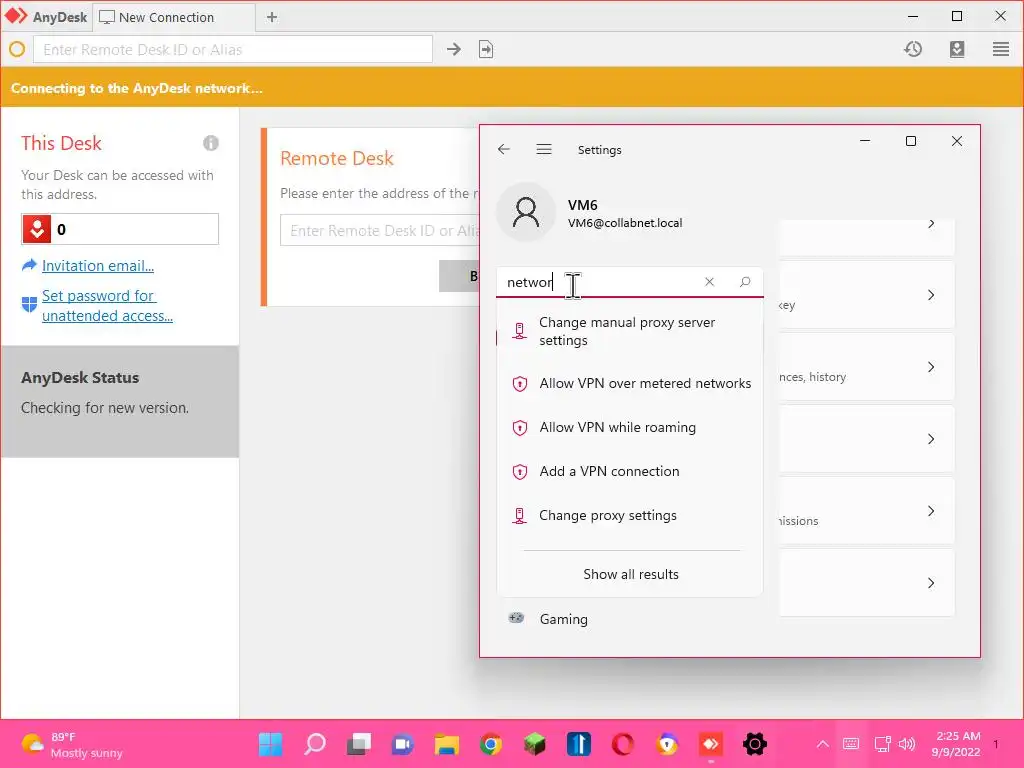Viewport: 1024px width, 768px height.
Task: Click the red AnyDesk ID icon beside 0
Action: coord(37,229)
